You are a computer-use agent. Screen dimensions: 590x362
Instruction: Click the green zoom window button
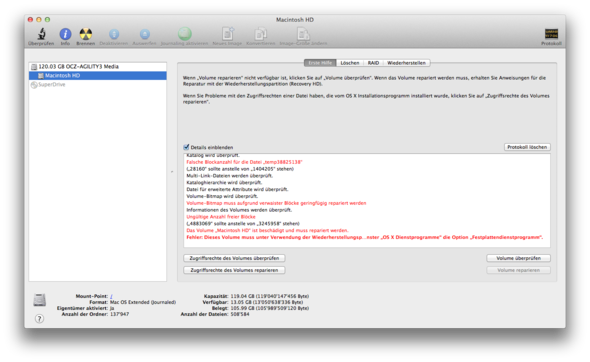tap(47, 20)
